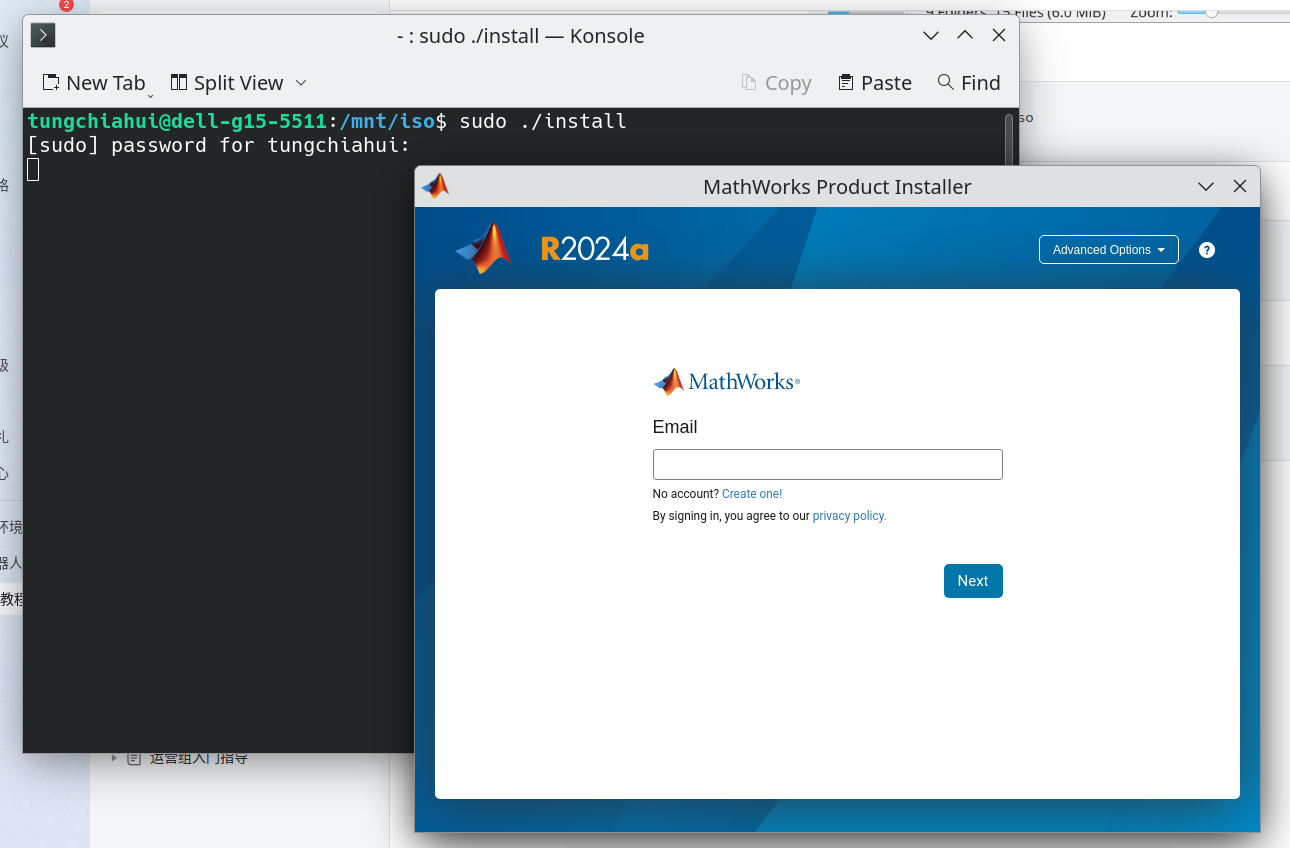
Task: Click the red notification badge at top
Action: tap(67, 5)
